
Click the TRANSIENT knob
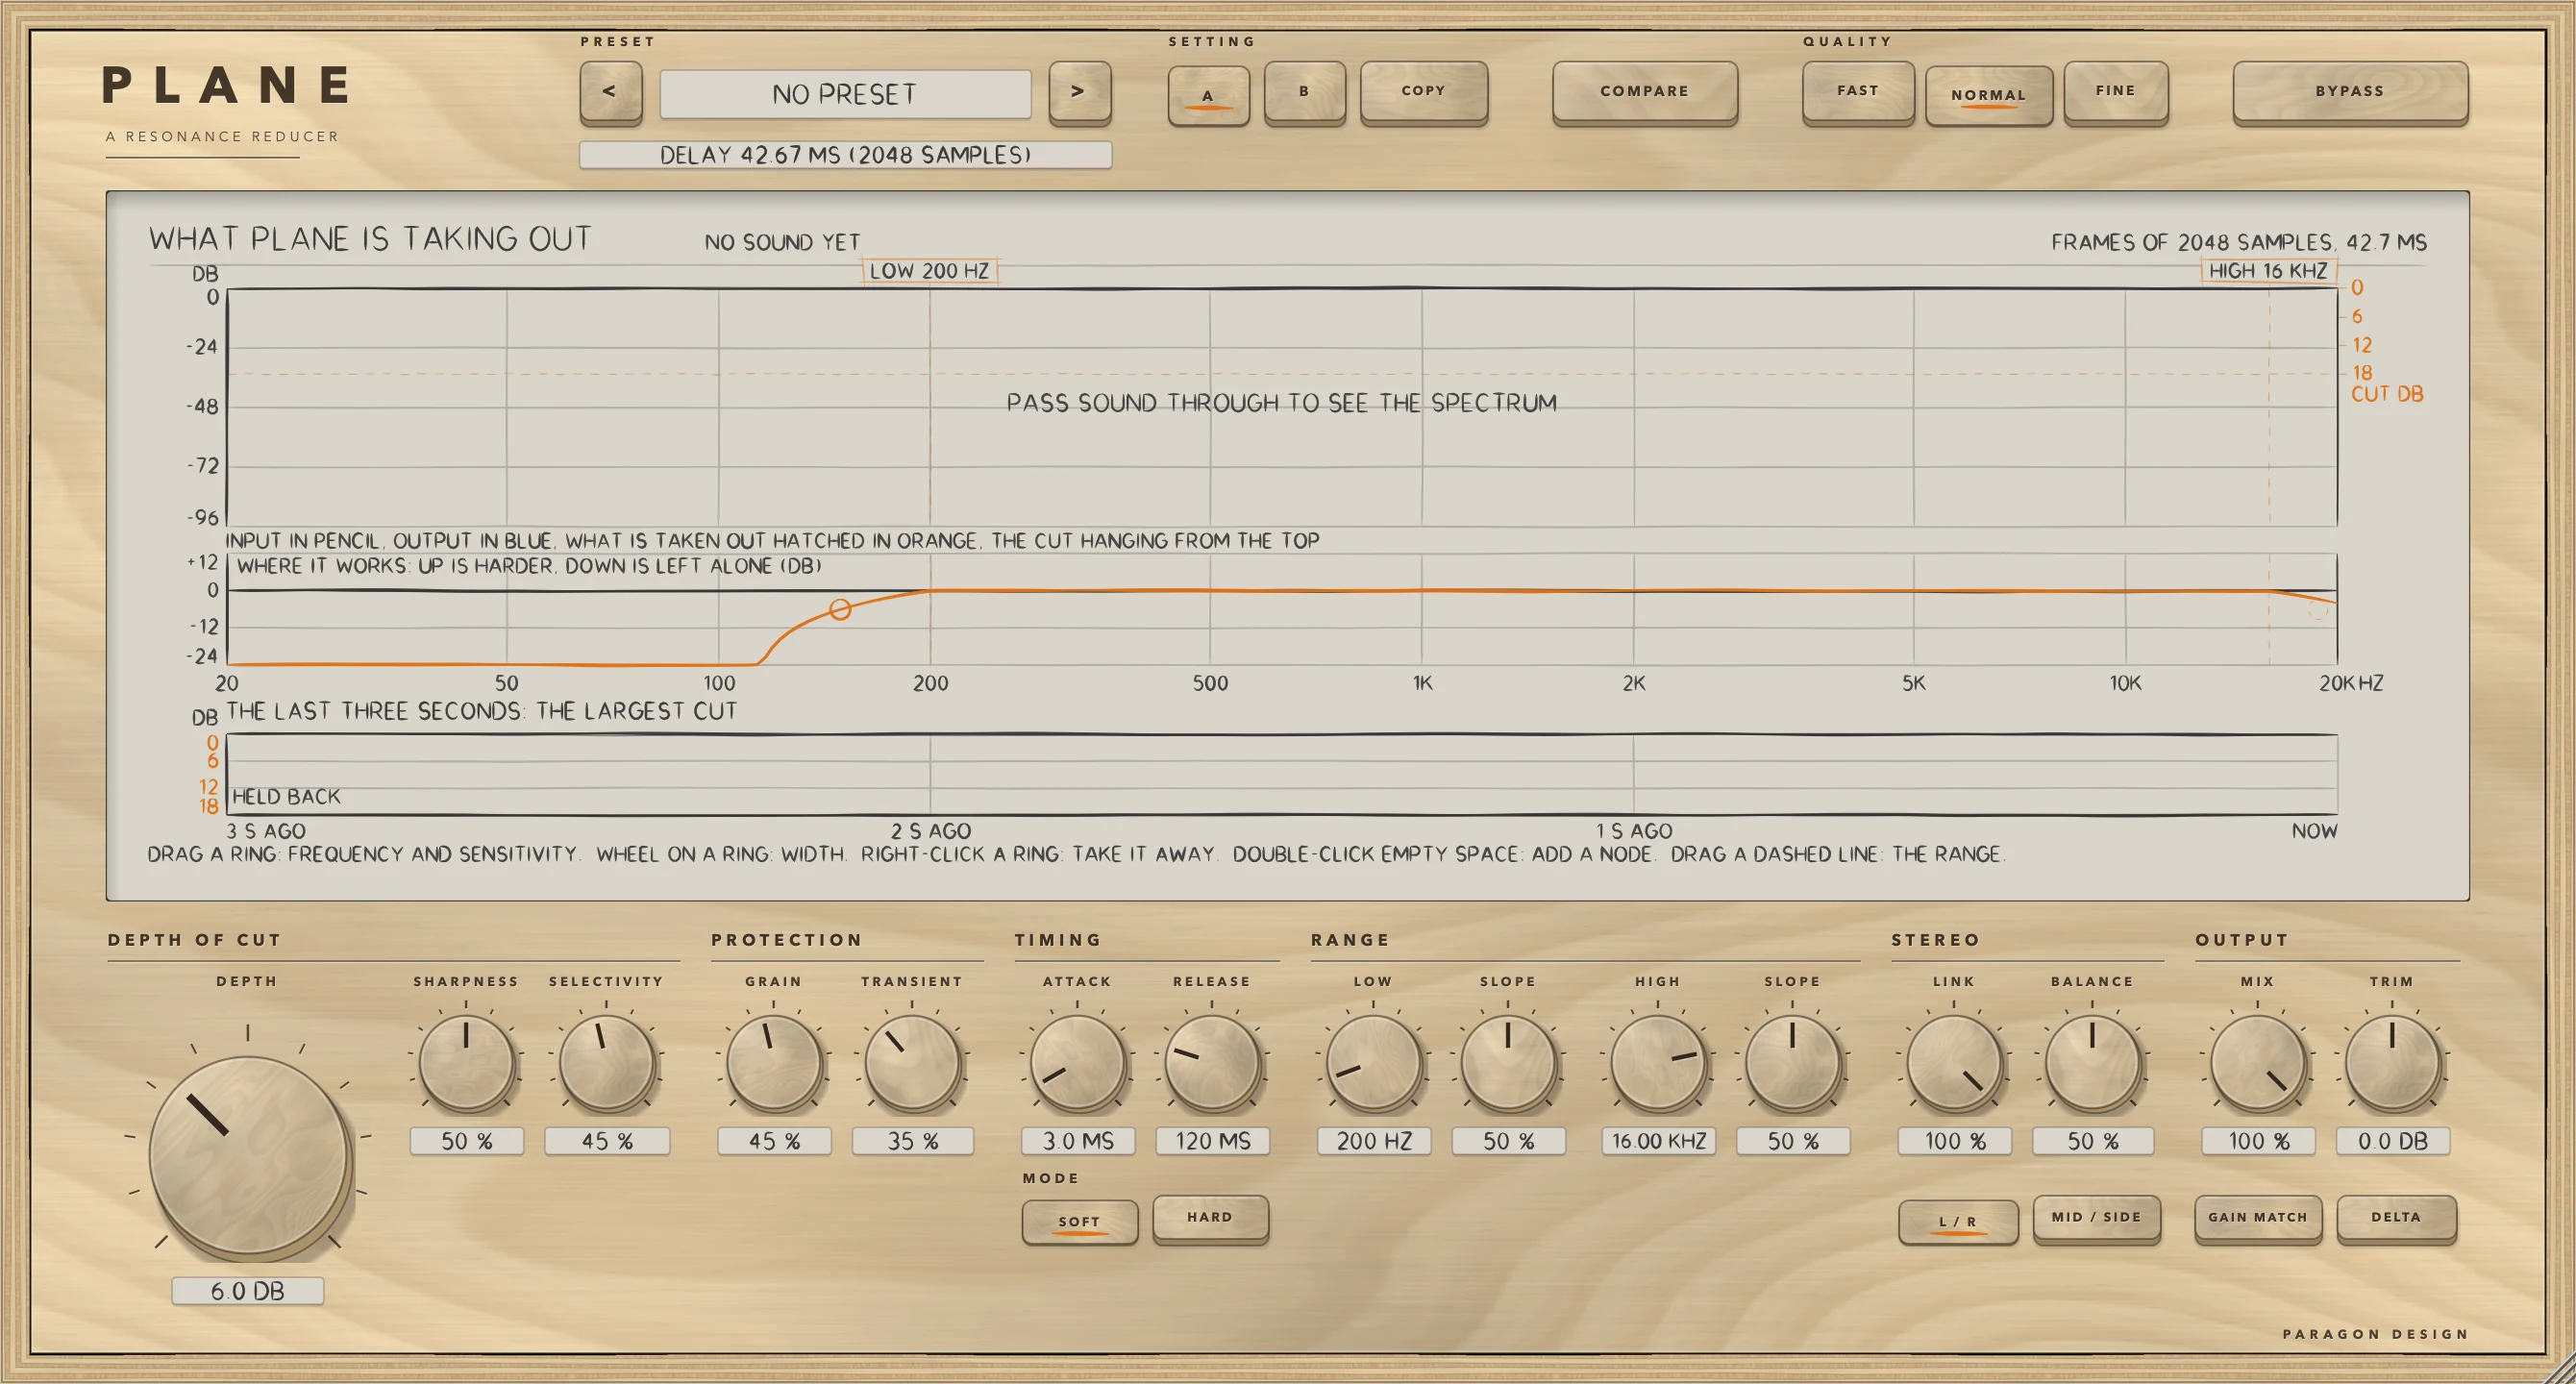(912, 1063)
